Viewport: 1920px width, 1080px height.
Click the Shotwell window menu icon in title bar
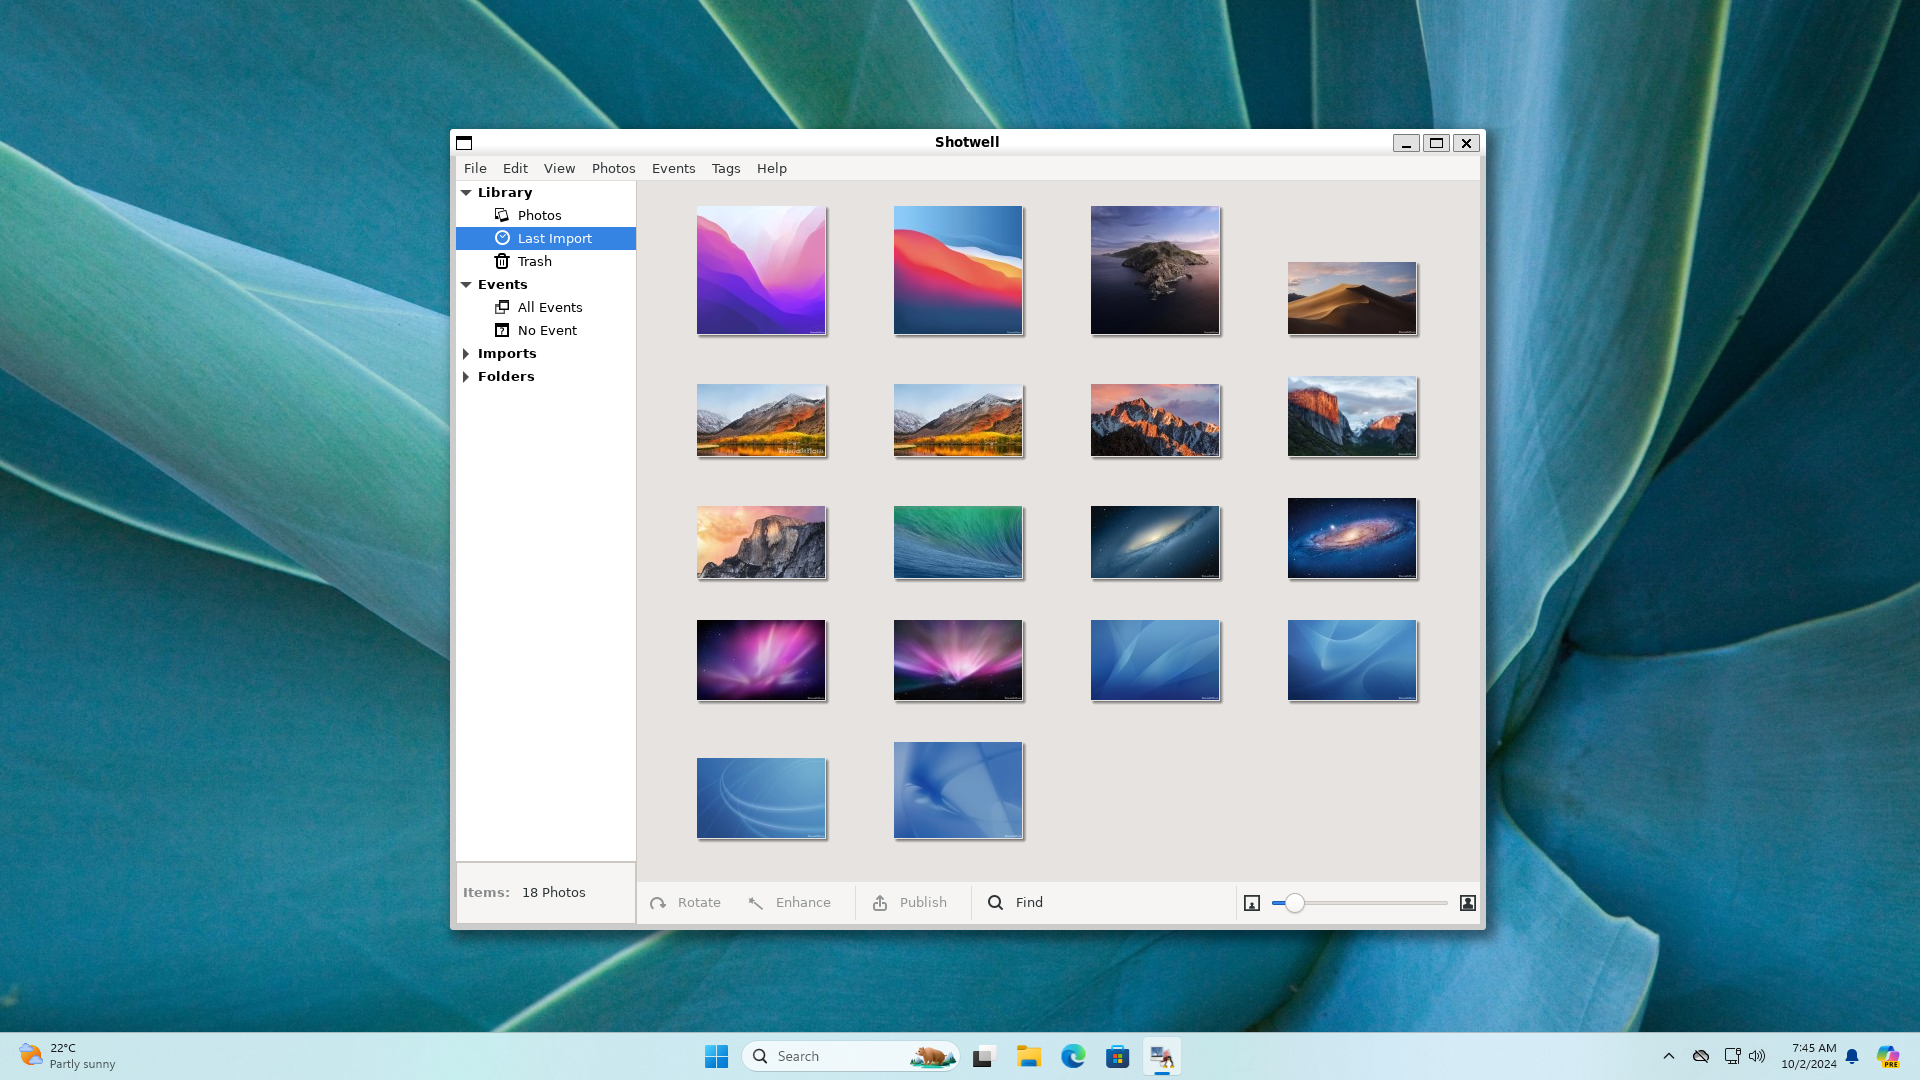coord(464,142)
